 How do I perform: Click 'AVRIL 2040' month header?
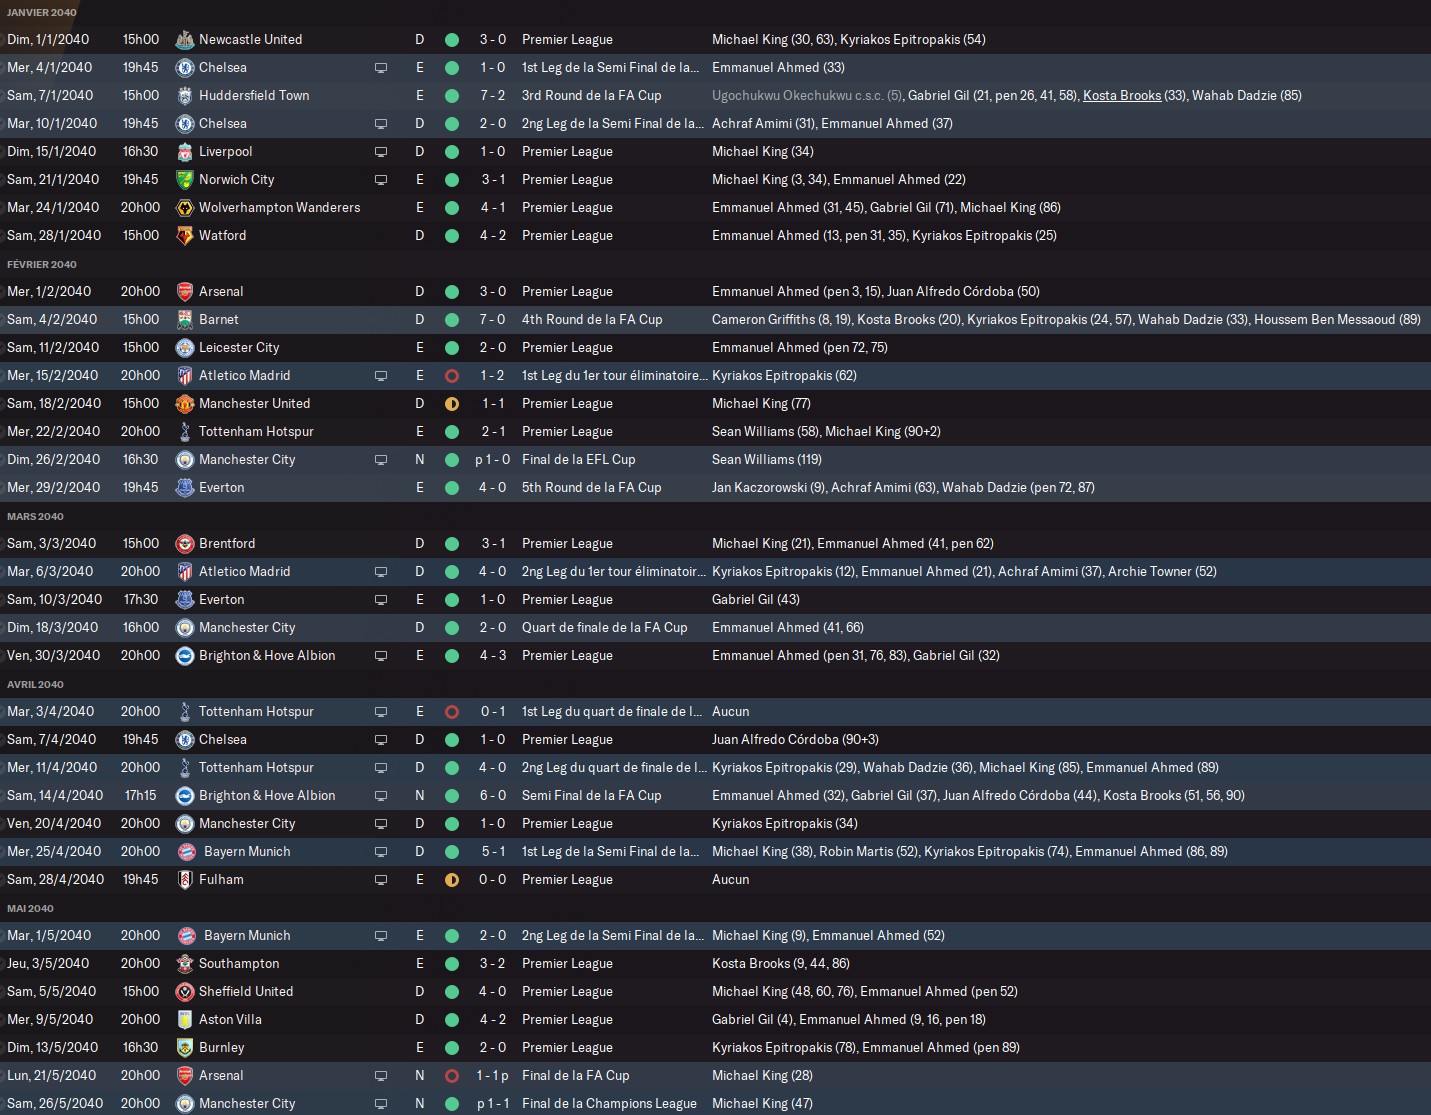(35, 685)
